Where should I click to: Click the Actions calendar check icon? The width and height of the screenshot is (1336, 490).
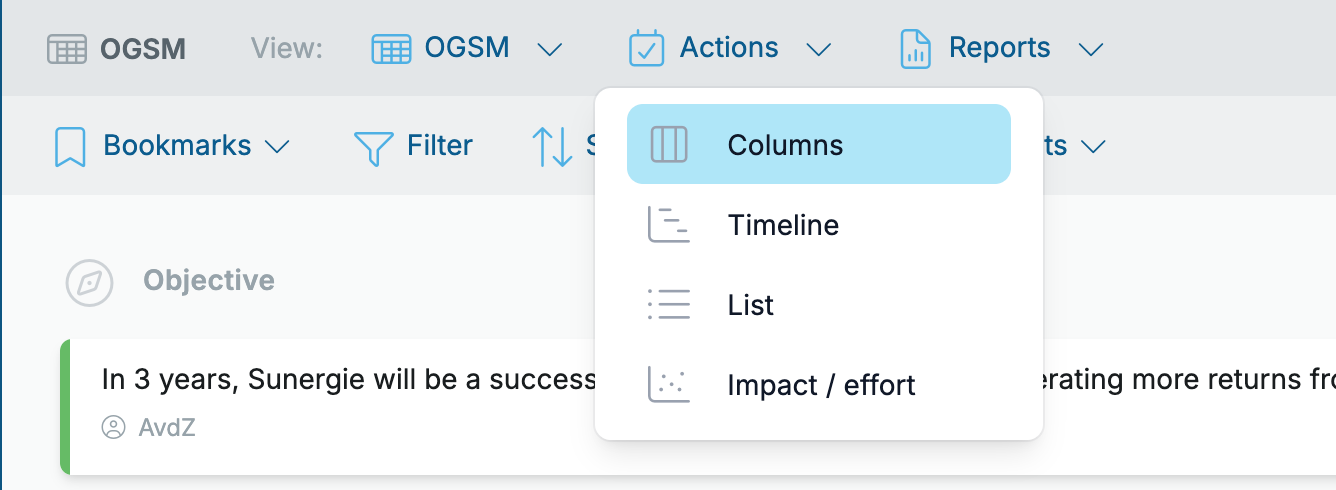click(x=647, y=48)
